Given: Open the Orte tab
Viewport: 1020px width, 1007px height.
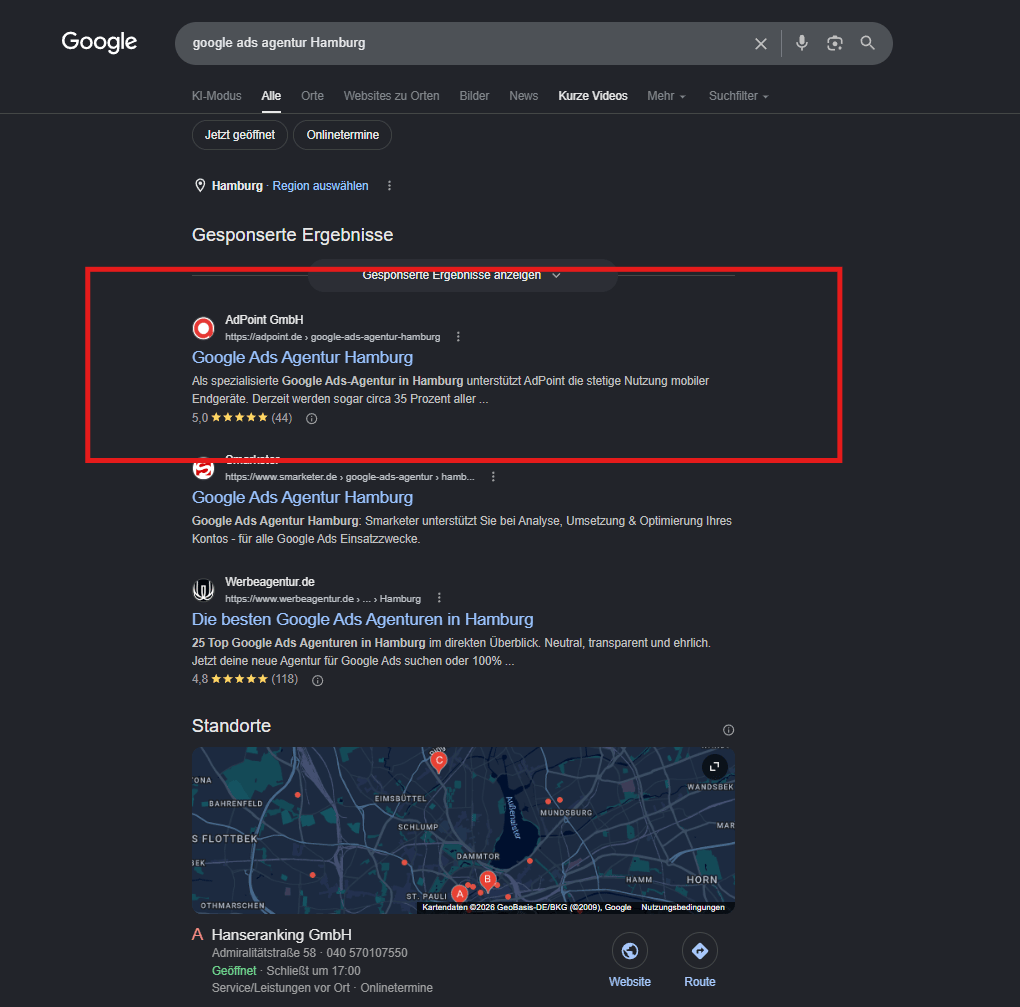Looking at the screenshot, I should tap(312, 96).
